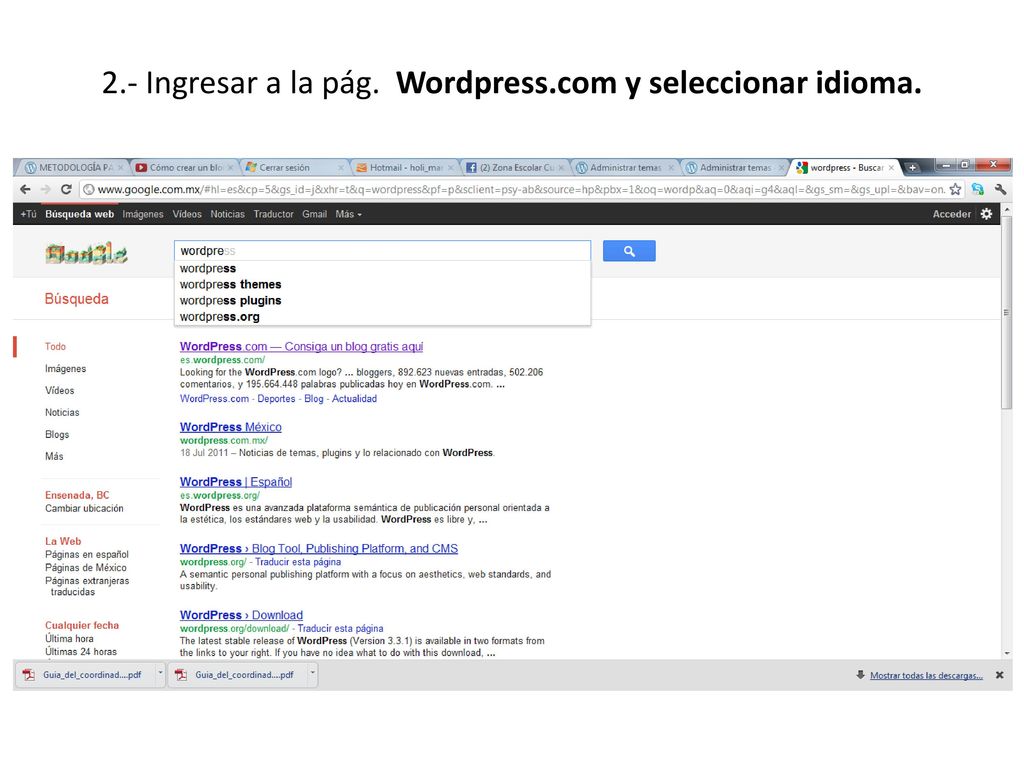The image size is (1024, 768).
Task: Click the Google search input field
Action: [x=382, y=251]
